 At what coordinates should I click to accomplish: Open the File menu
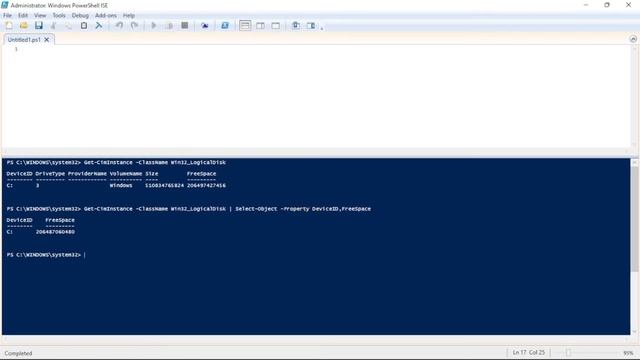(7, 16)
